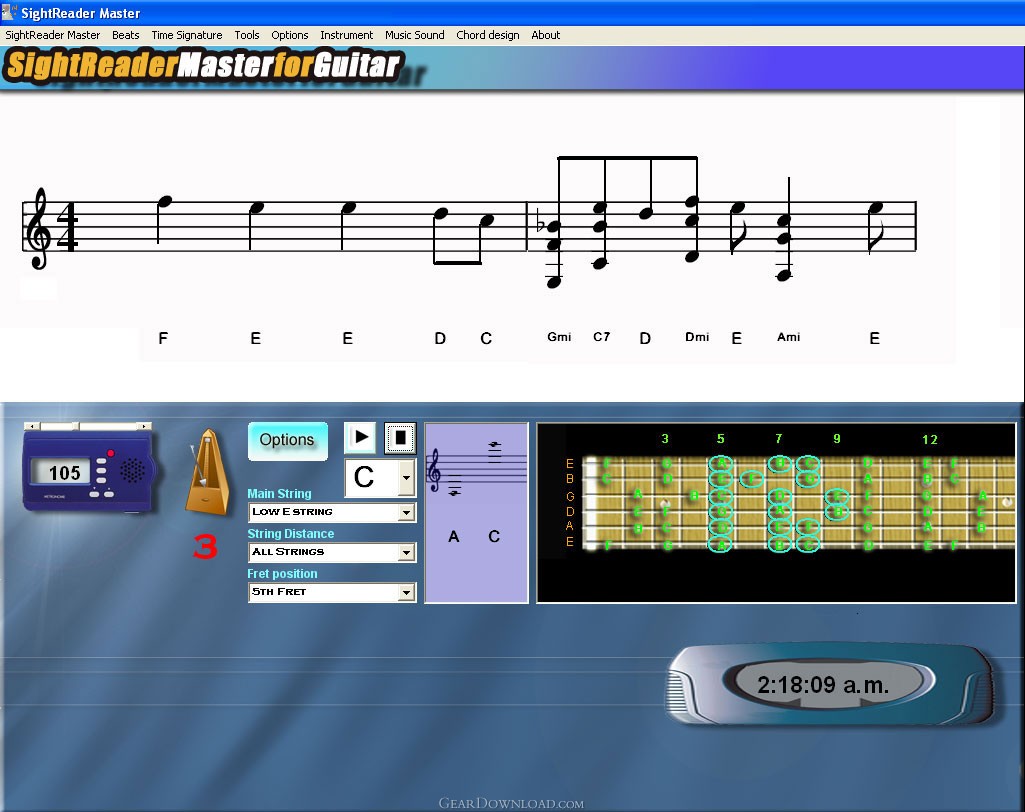
Task: Click the third white metronome button
Action: pos(101,481)
